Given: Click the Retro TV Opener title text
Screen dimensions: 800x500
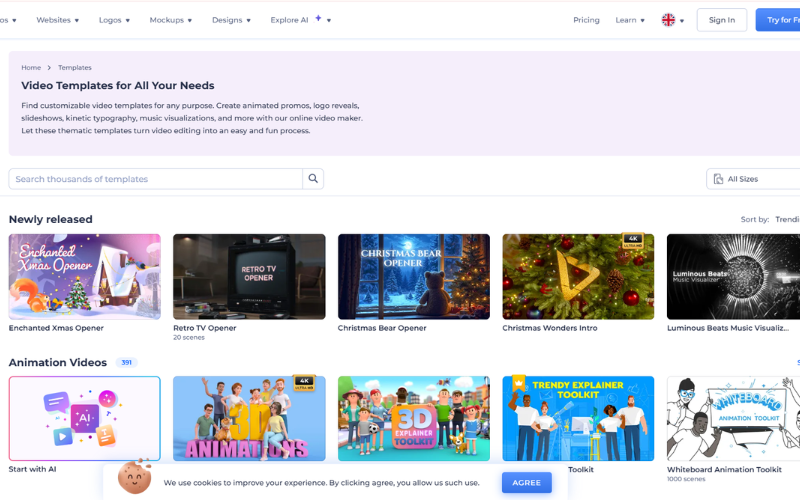Looking at the screenshot, I should 205,328.
